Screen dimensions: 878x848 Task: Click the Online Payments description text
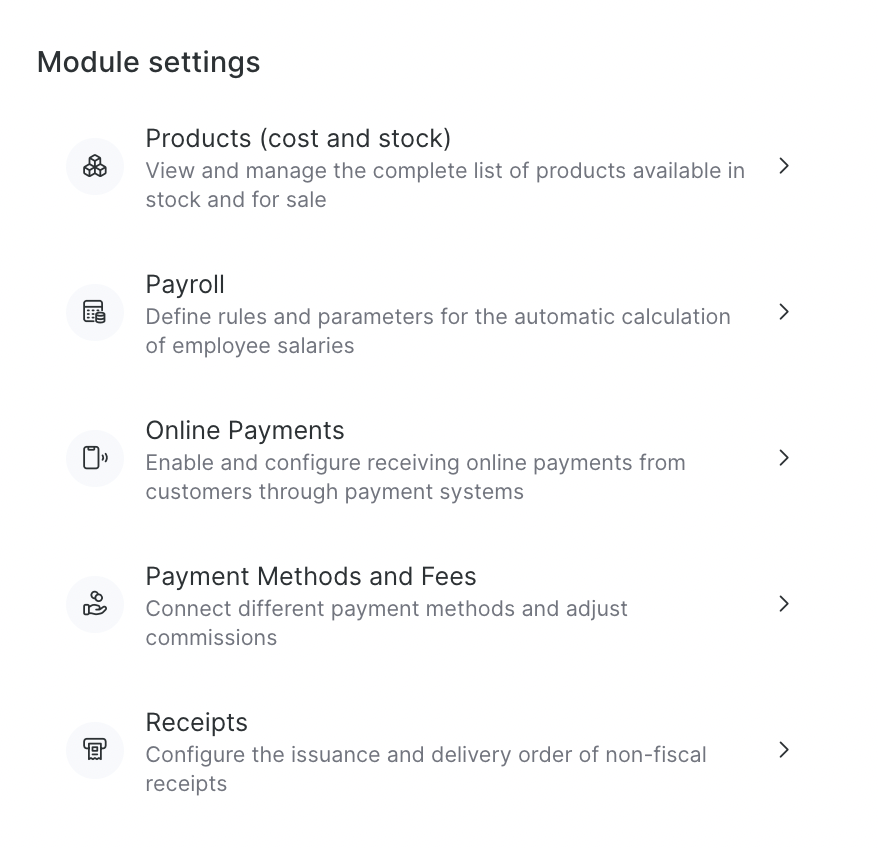(415, 477)
